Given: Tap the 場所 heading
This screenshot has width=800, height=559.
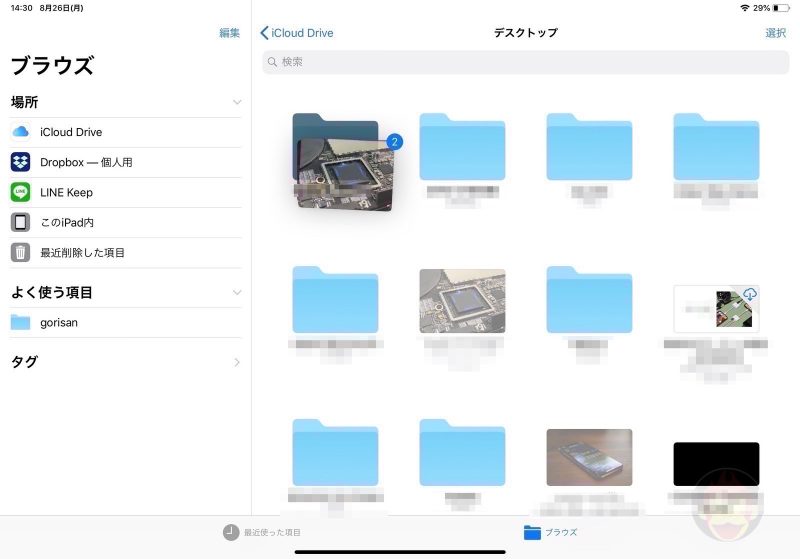Looking at the screenshot, I should click(x=24, y=102).
